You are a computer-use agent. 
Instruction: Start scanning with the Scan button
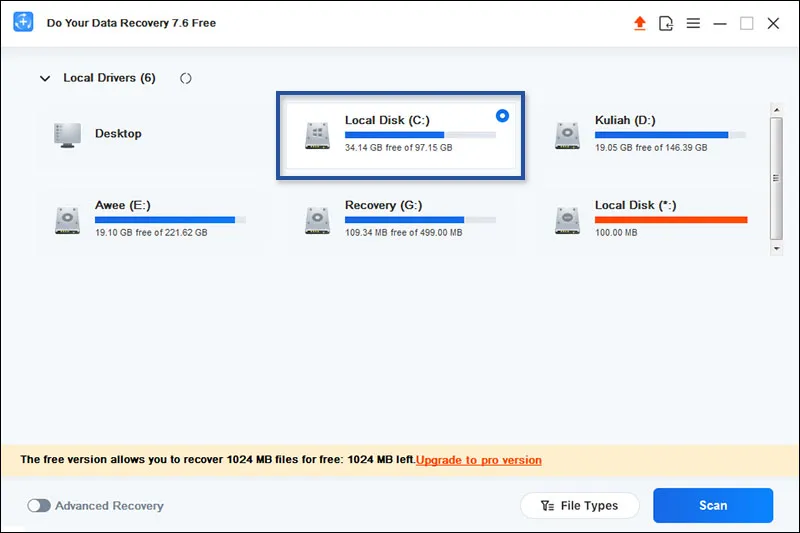pos(713,506)
